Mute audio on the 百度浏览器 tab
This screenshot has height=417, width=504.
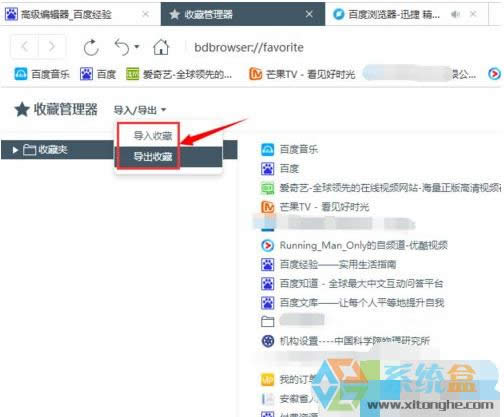(455, 14)
